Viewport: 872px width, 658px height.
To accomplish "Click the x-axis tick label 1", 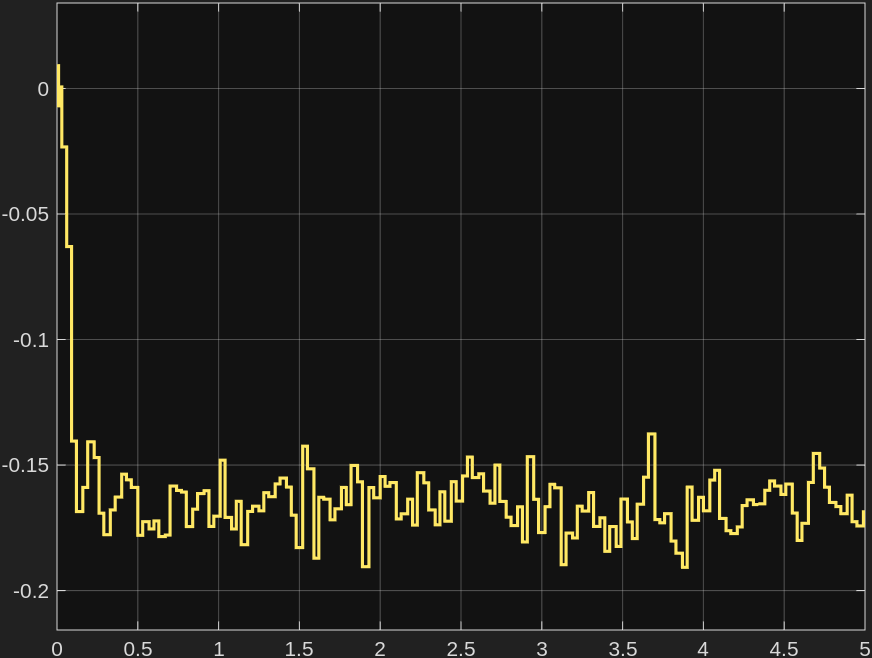I will (219, 647).
